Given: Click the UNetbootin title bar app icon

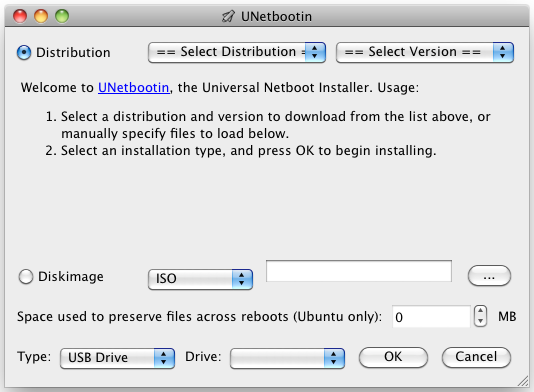Looking at the screenshot, I should (228, 16).
